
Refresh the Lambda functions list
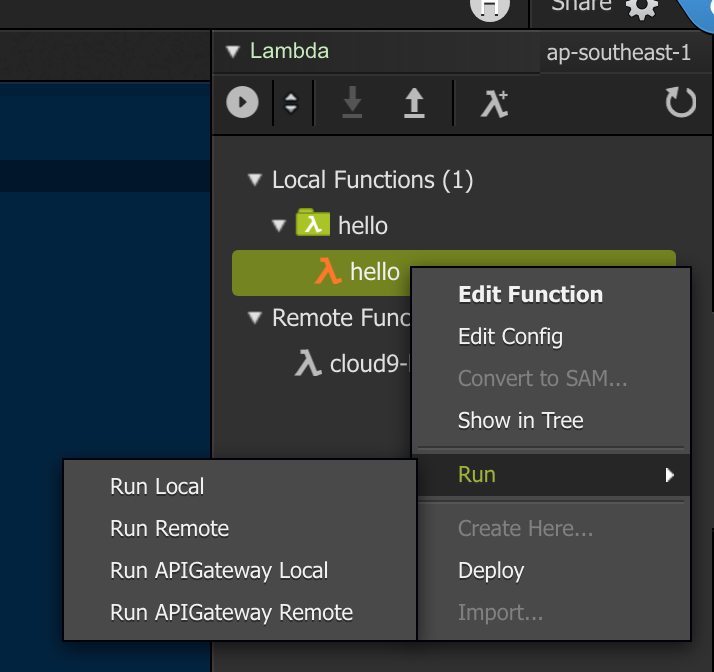click(x=680, y=102)
